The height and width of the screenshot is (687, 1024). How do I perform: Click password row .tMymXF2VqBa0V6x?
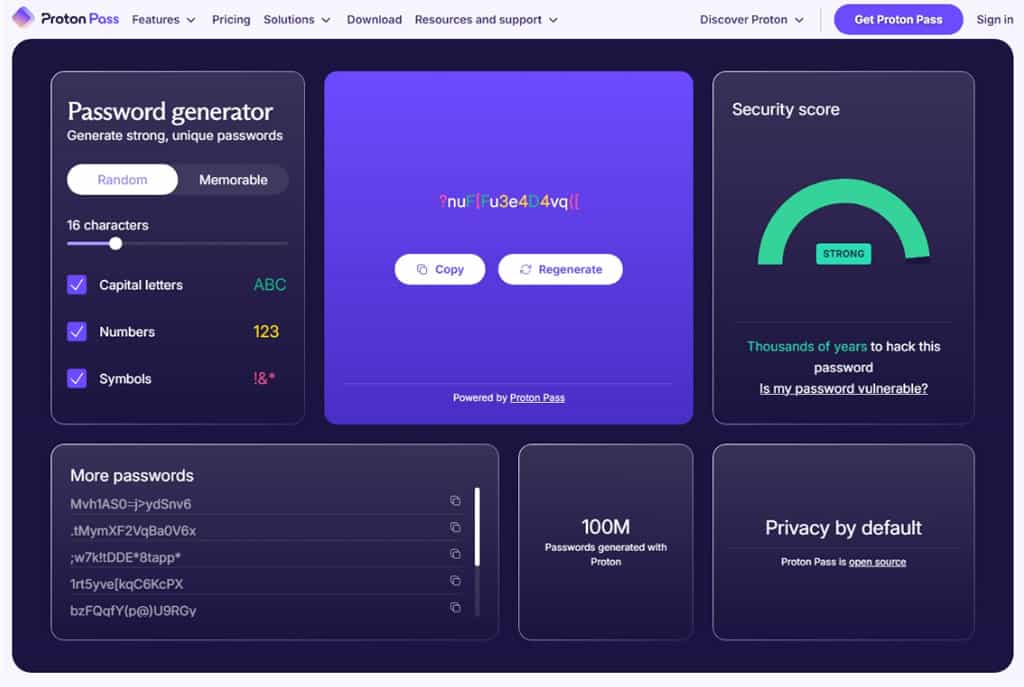click(x=265, y=530)
